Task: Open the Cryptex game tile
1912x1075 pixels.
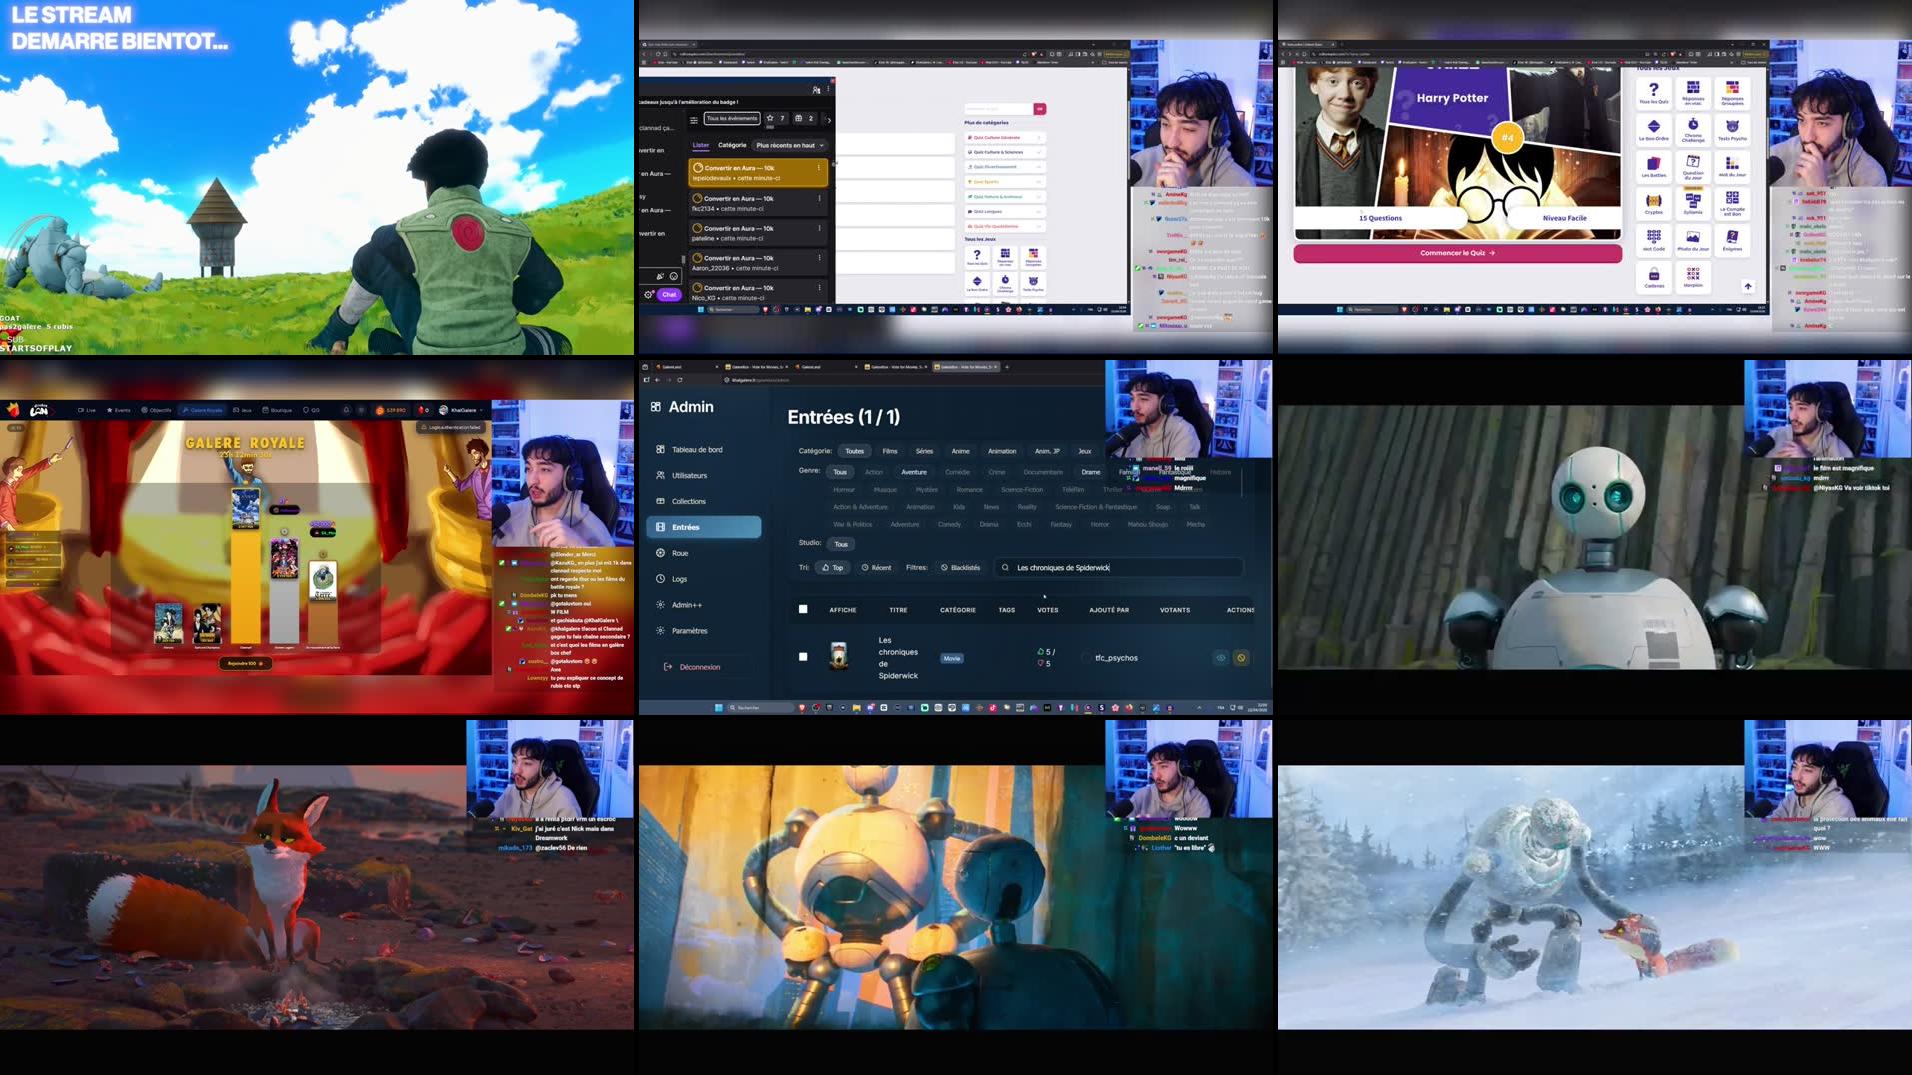Action: pos(1652,204)
